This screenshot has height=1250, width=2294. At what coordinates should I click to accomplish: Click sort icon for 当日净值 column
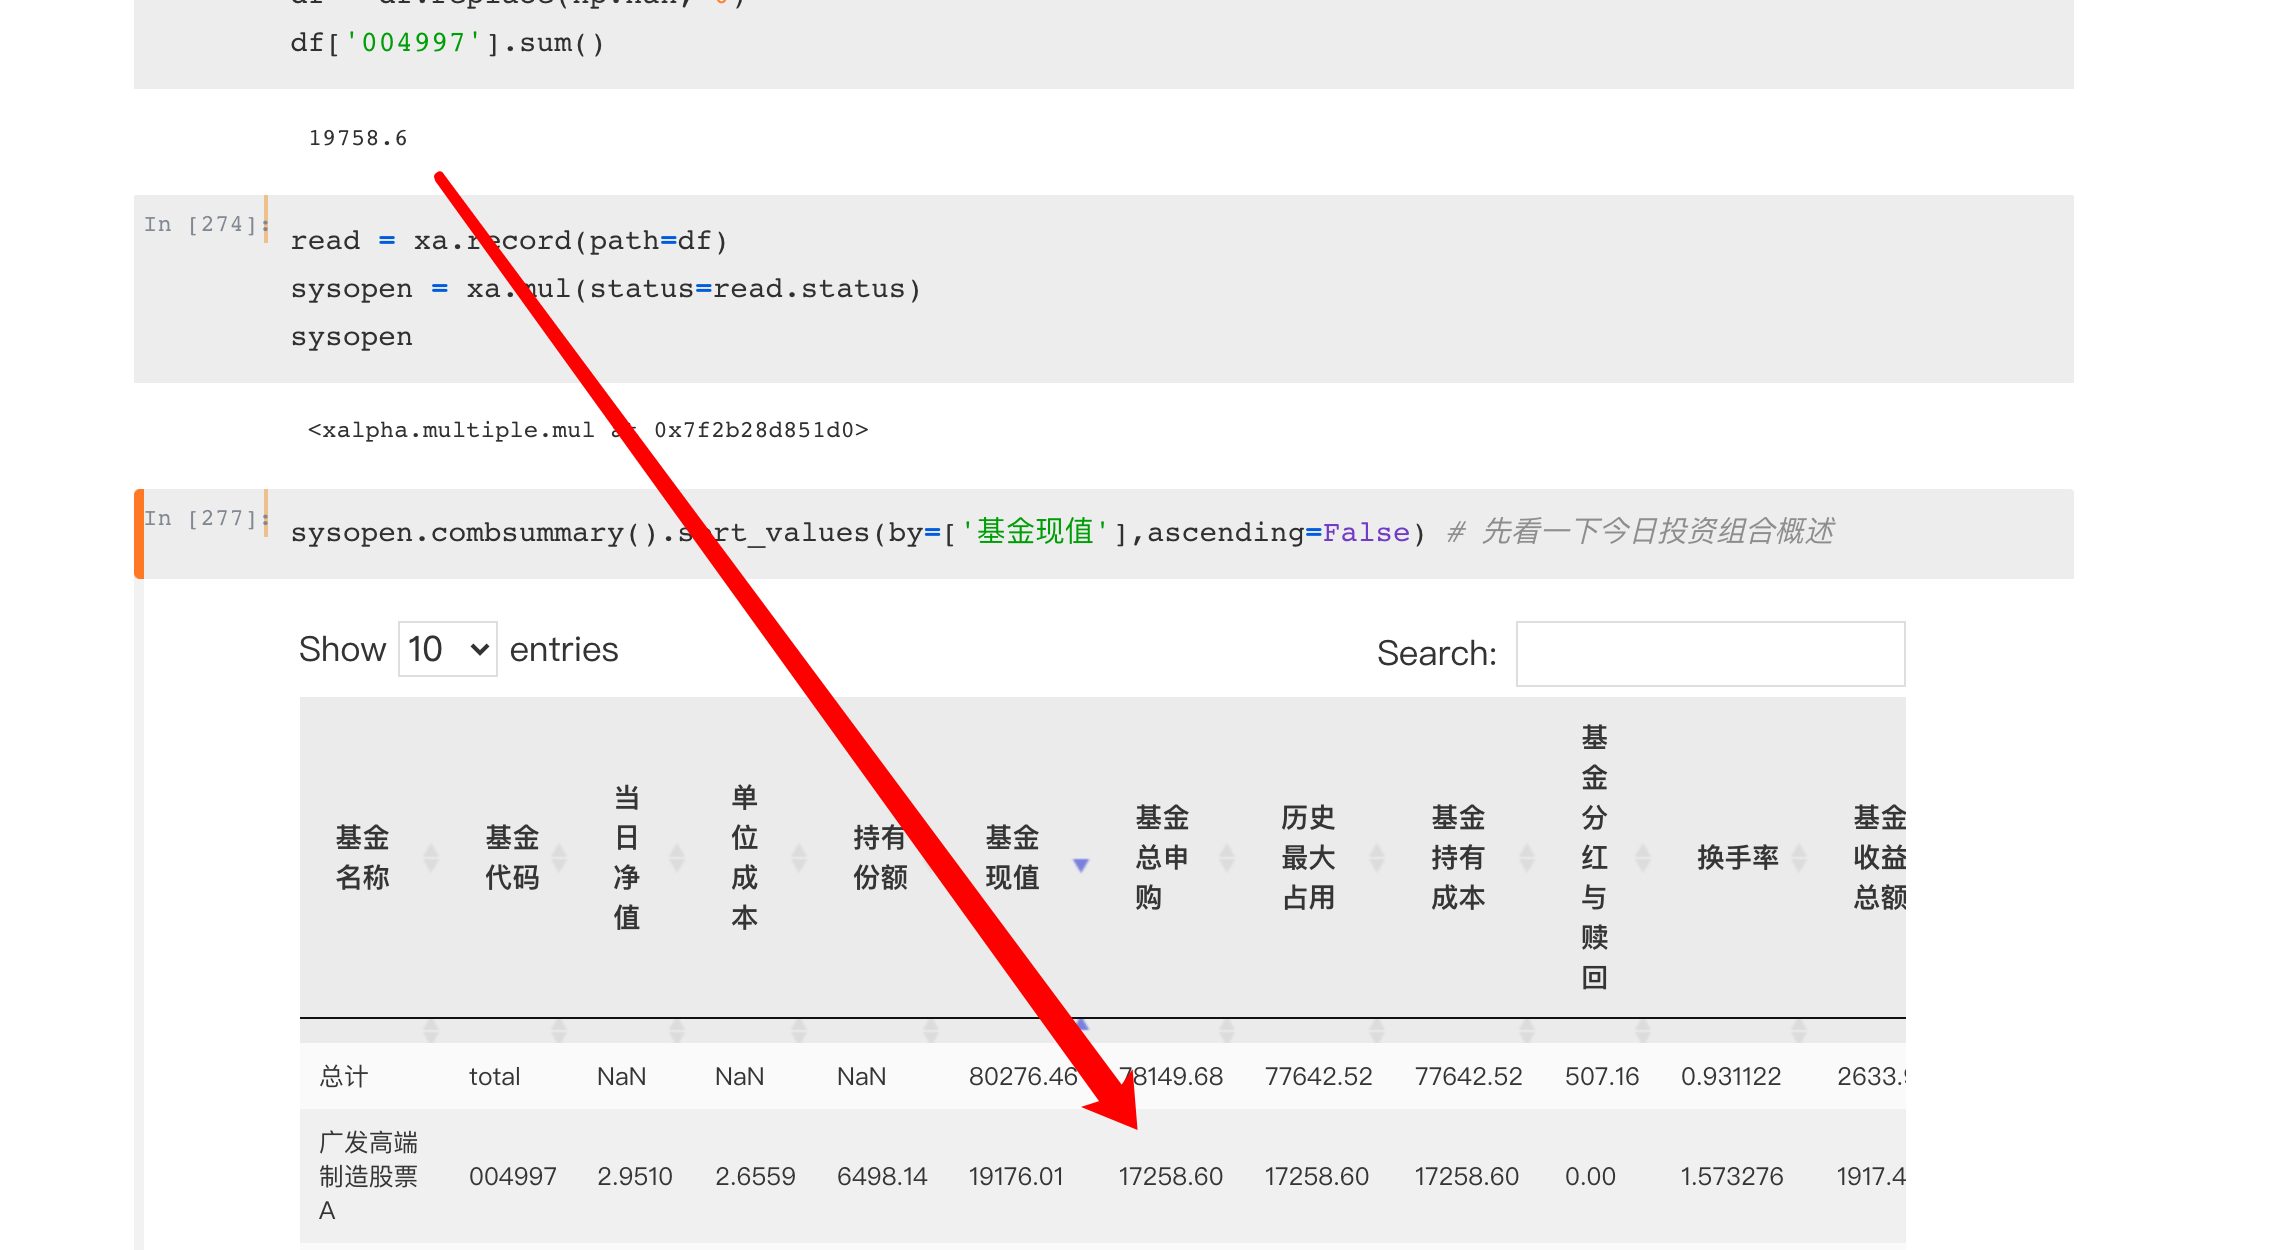click(x=677, y=857)
